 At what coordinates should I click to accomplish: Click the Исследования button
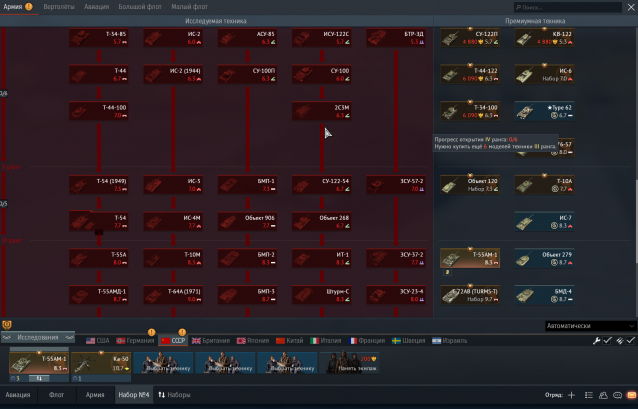click(x=38, y=337)
